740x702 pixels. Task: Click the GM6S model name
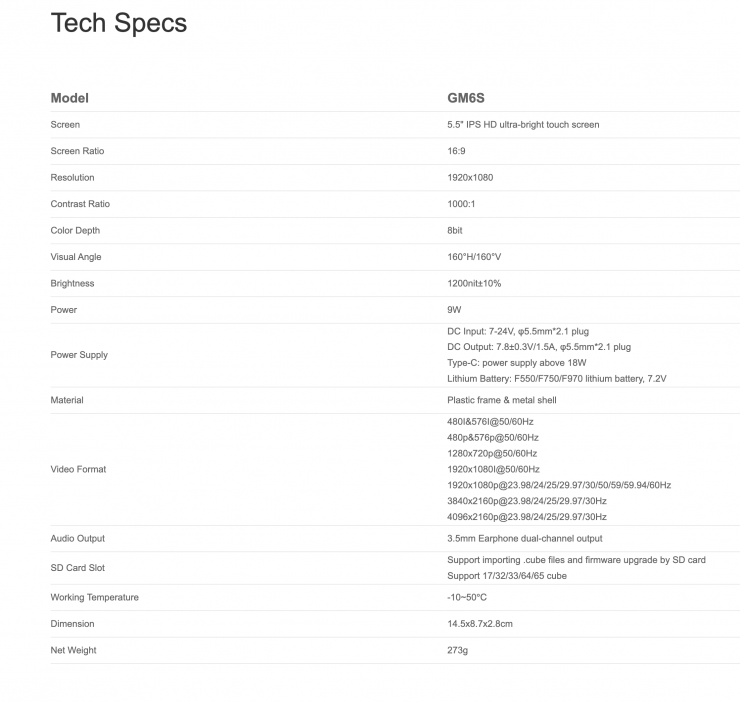pos(465,98)
